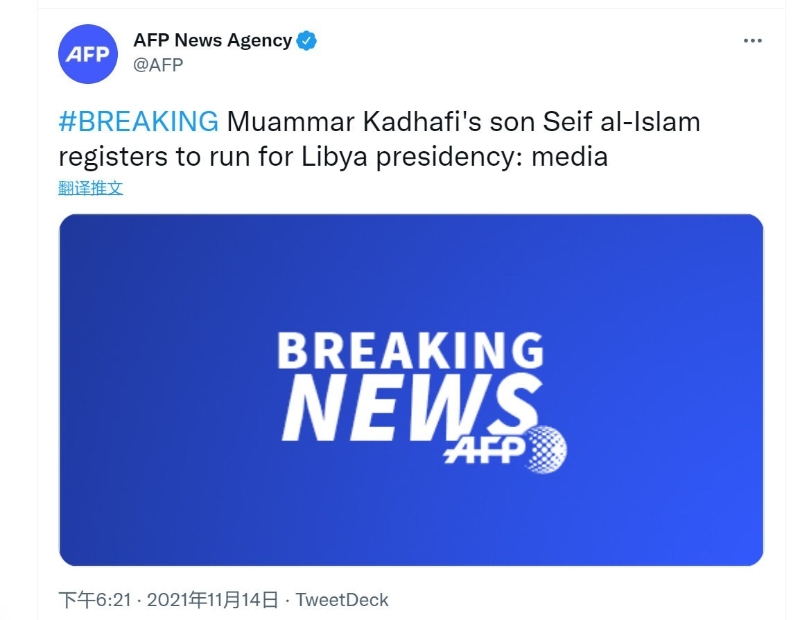Click the 下午6:21 timestamp
The height and width of the screenshot is (620, 800).
click(x=97, y=600)
